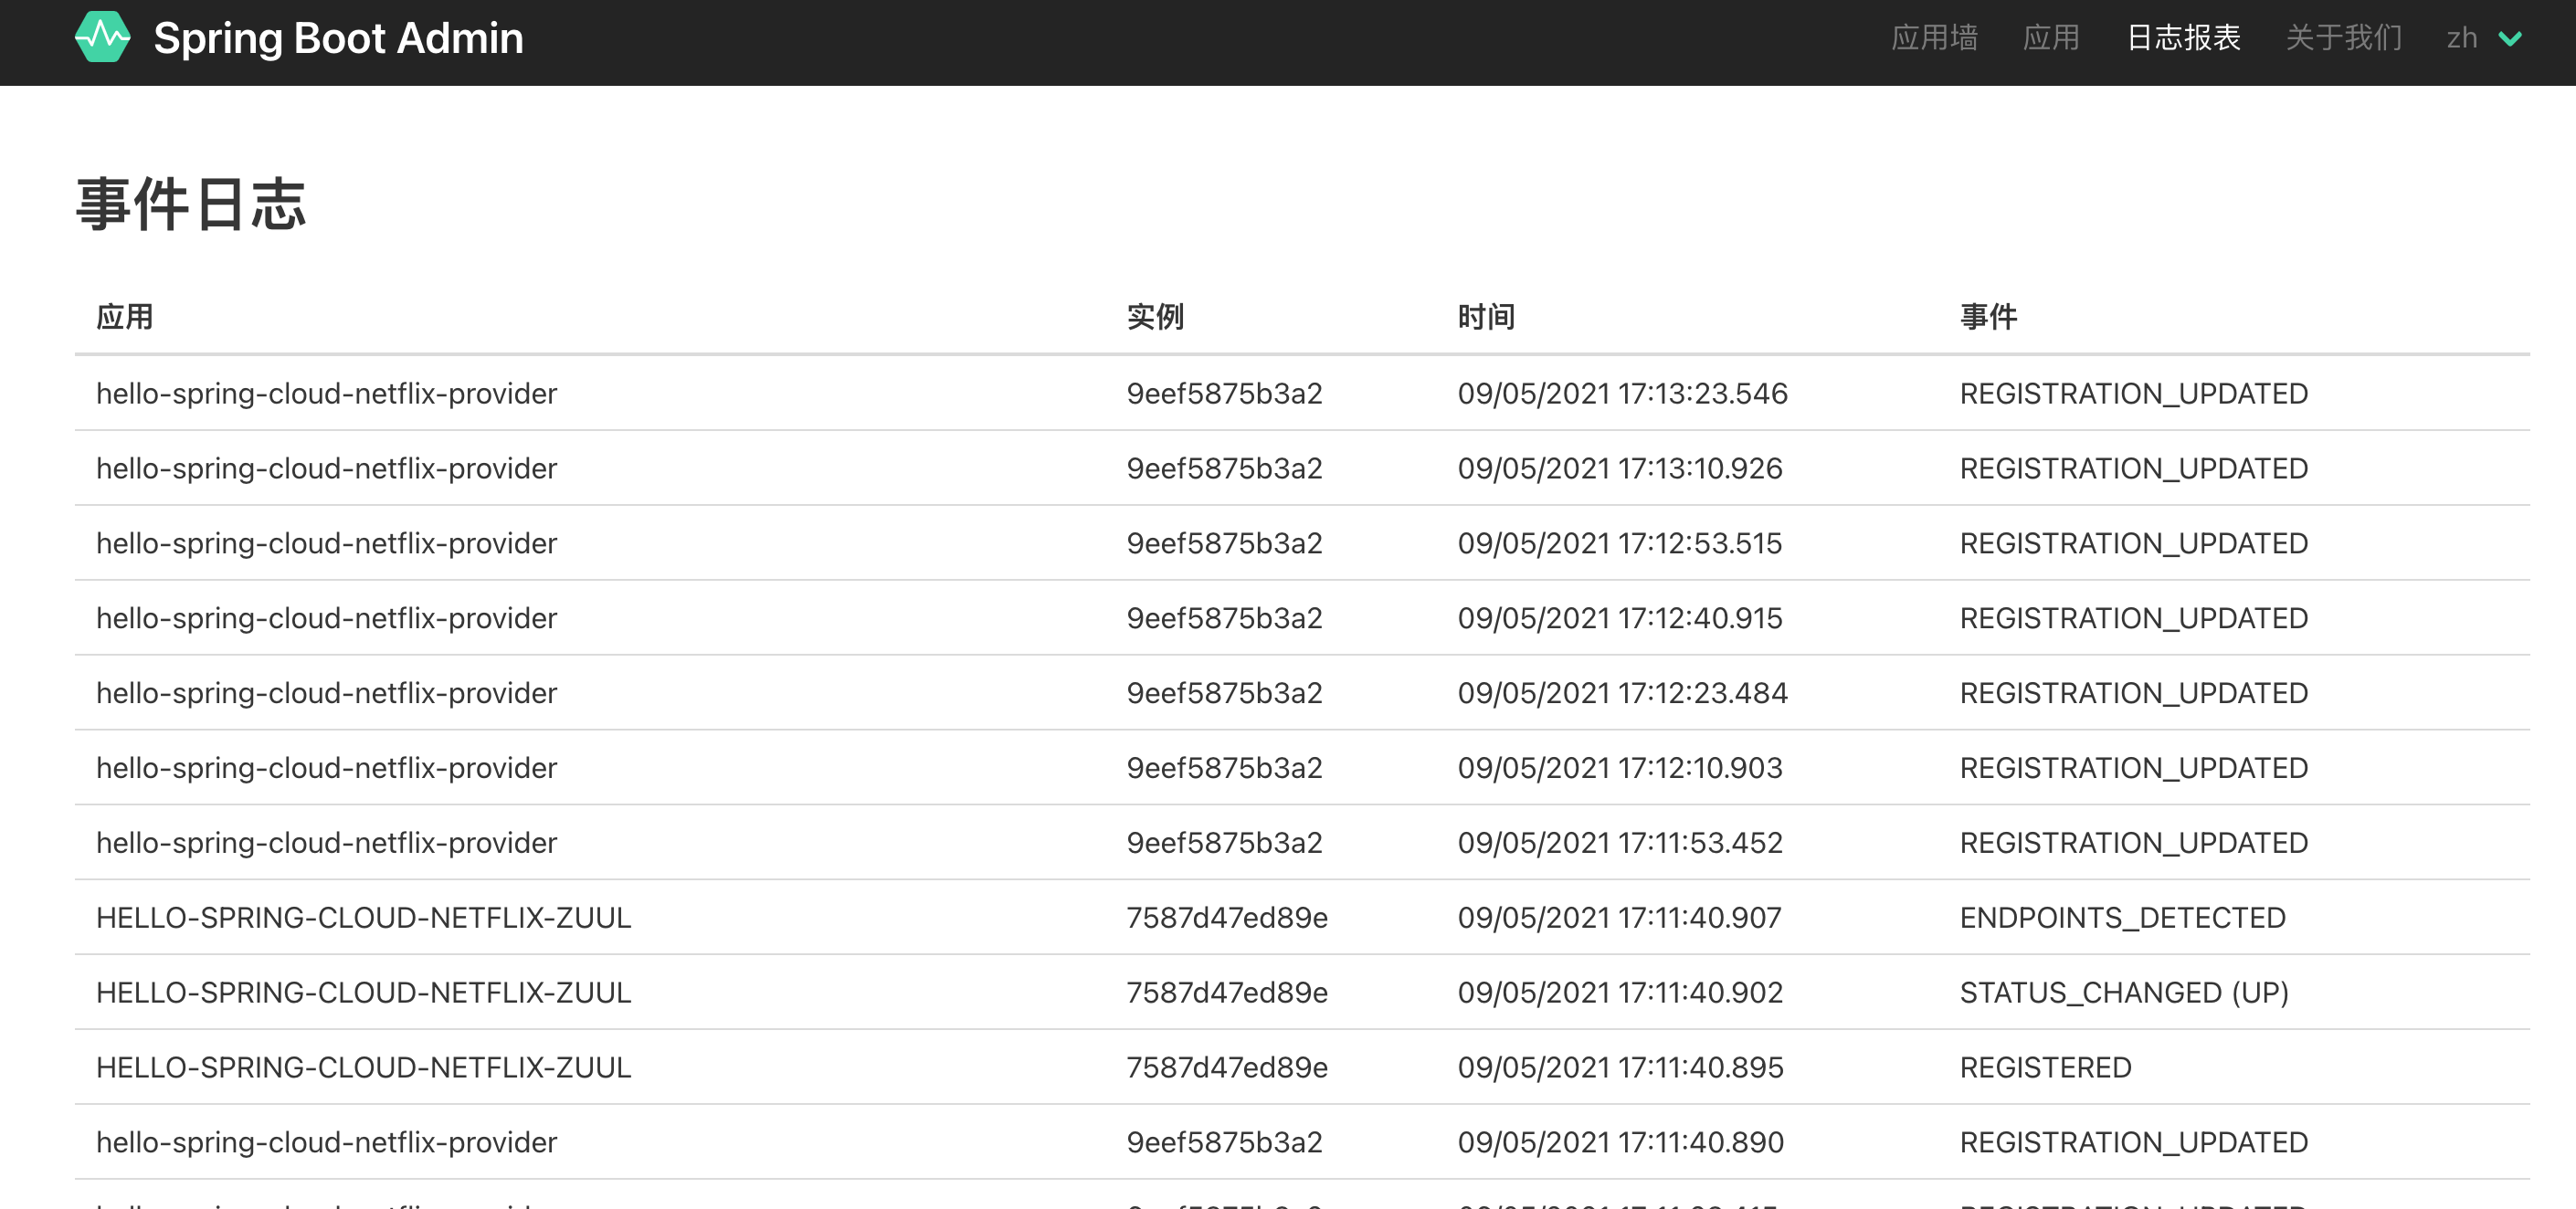The image size is (2576, 1209).
Task: Click the 应用 column header
Action: (x=125, y=317)
